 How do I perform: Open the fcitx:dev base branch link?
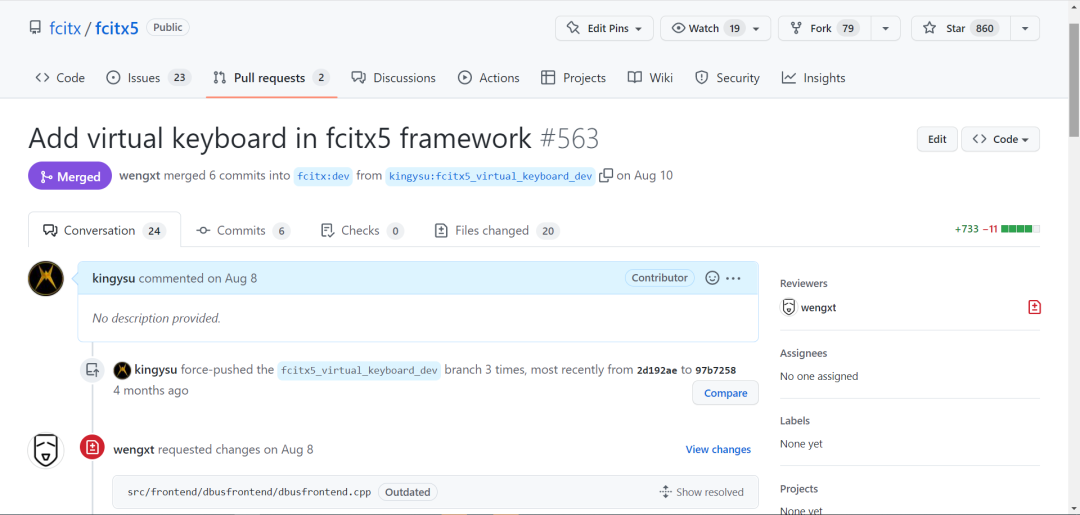(324, 176)
